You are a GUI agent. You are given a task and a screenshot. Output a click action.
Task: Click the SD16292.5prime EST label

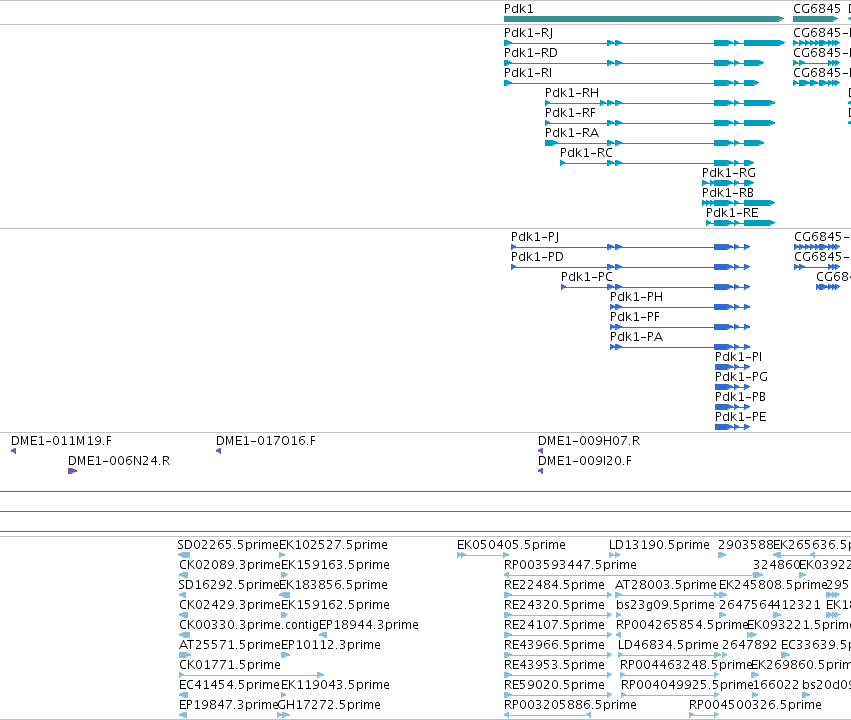coord(229,585)
